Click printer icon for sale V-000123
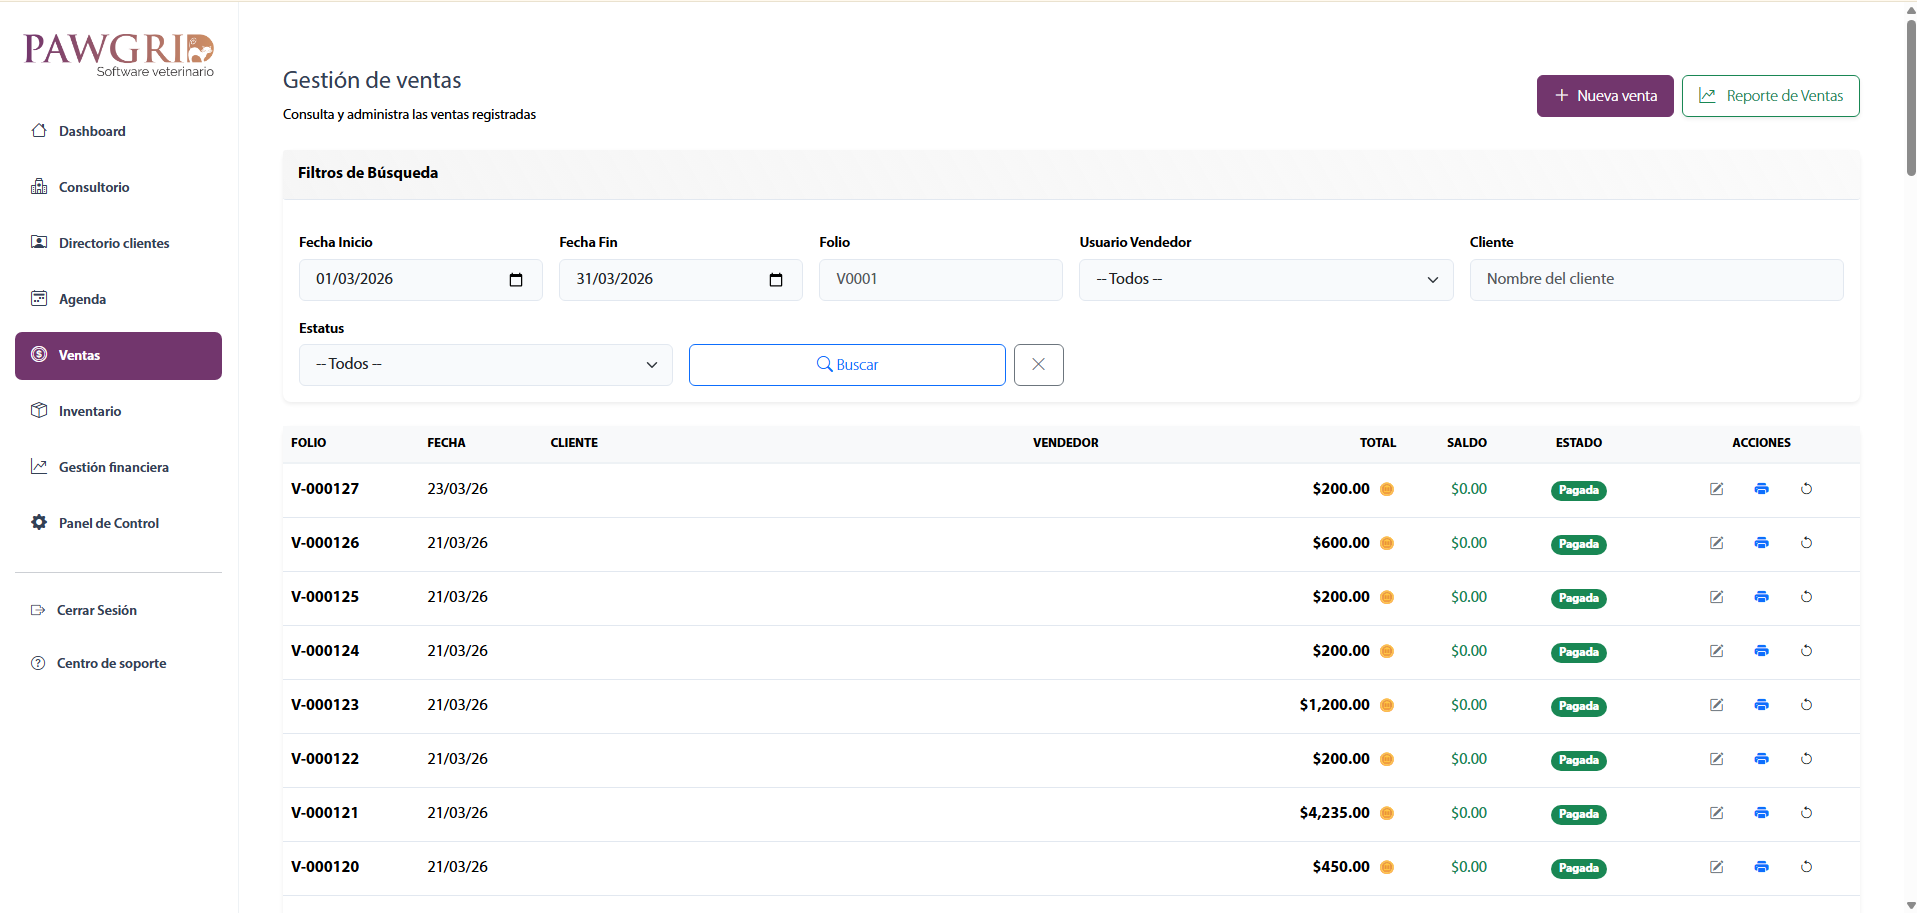The image size is (1917, 913). pos(1761,705)
